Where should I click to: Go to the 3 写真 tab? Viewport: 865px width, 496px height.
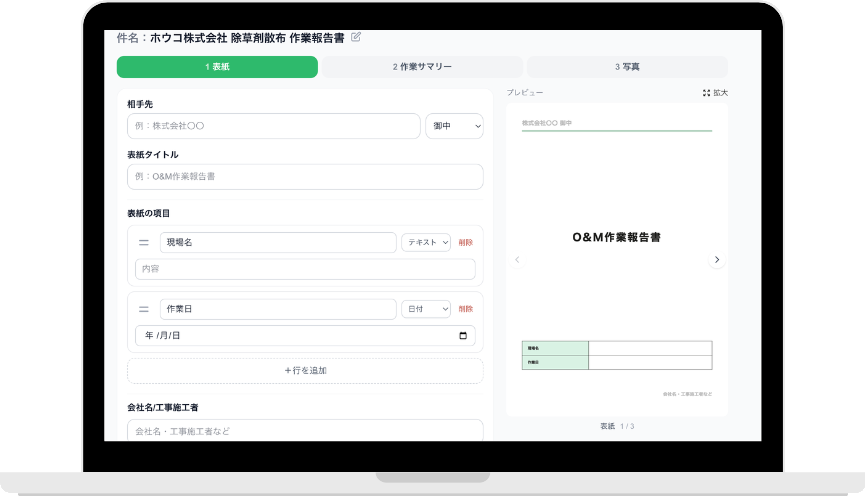point(627,67)
